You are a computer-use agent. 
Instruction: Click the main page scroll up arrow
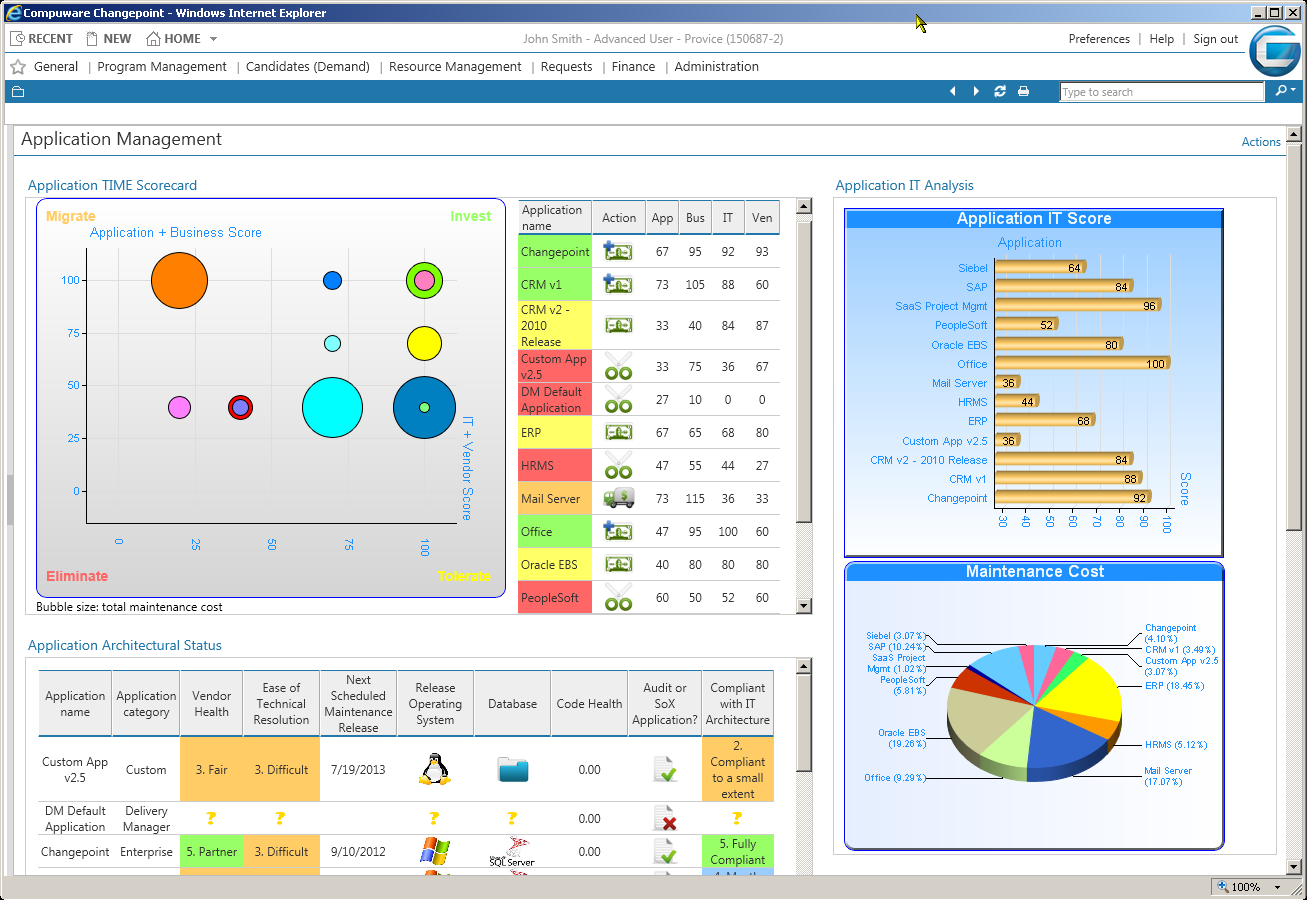(1293, 134)
